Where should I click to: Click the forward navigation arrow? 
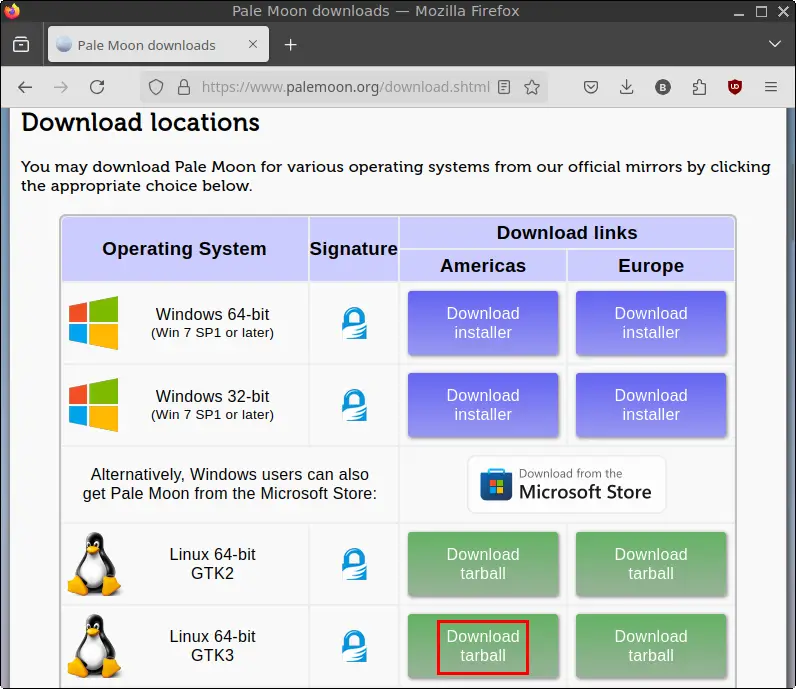61,87
